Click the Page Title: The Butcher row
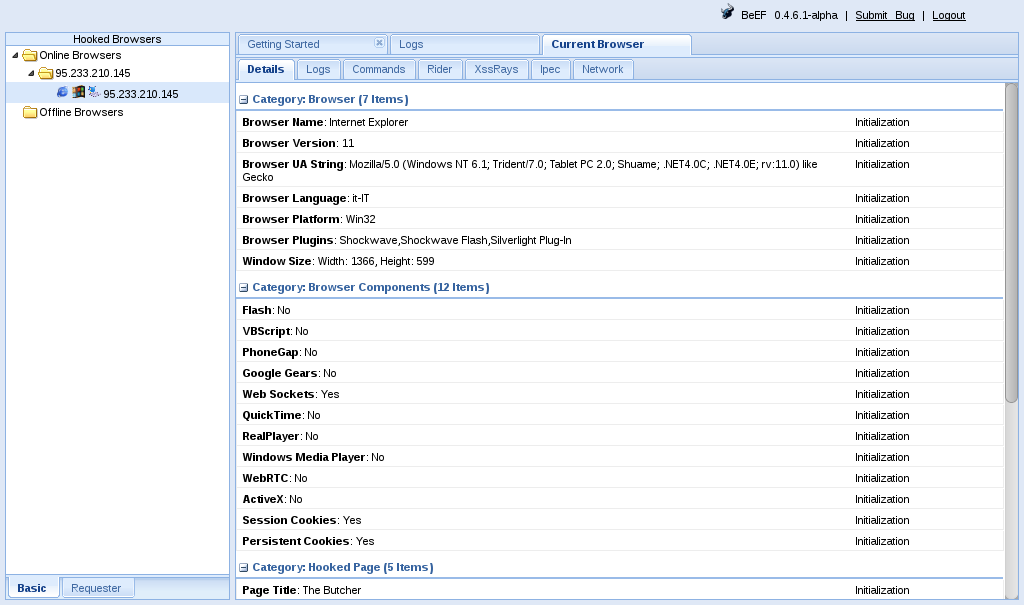The image size is (1024, 605). [620, 590]
